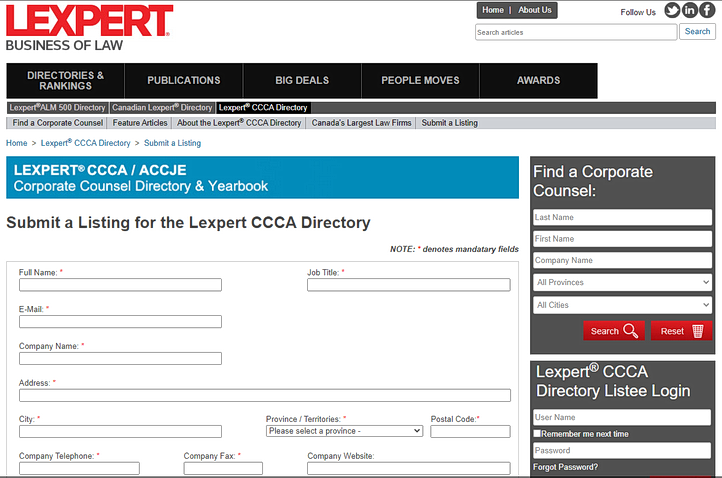This screenshot has width=722, height=478.
Task: Focus the Company Name form field
Action: pos(120,358)
